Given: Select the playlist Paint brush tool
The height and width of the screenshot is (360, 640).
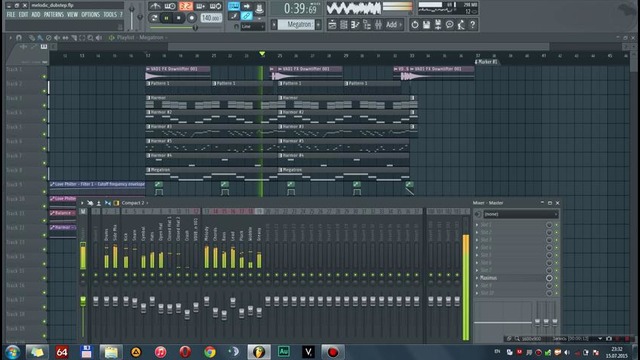Looking at the screenshot, I should point(40,38).
